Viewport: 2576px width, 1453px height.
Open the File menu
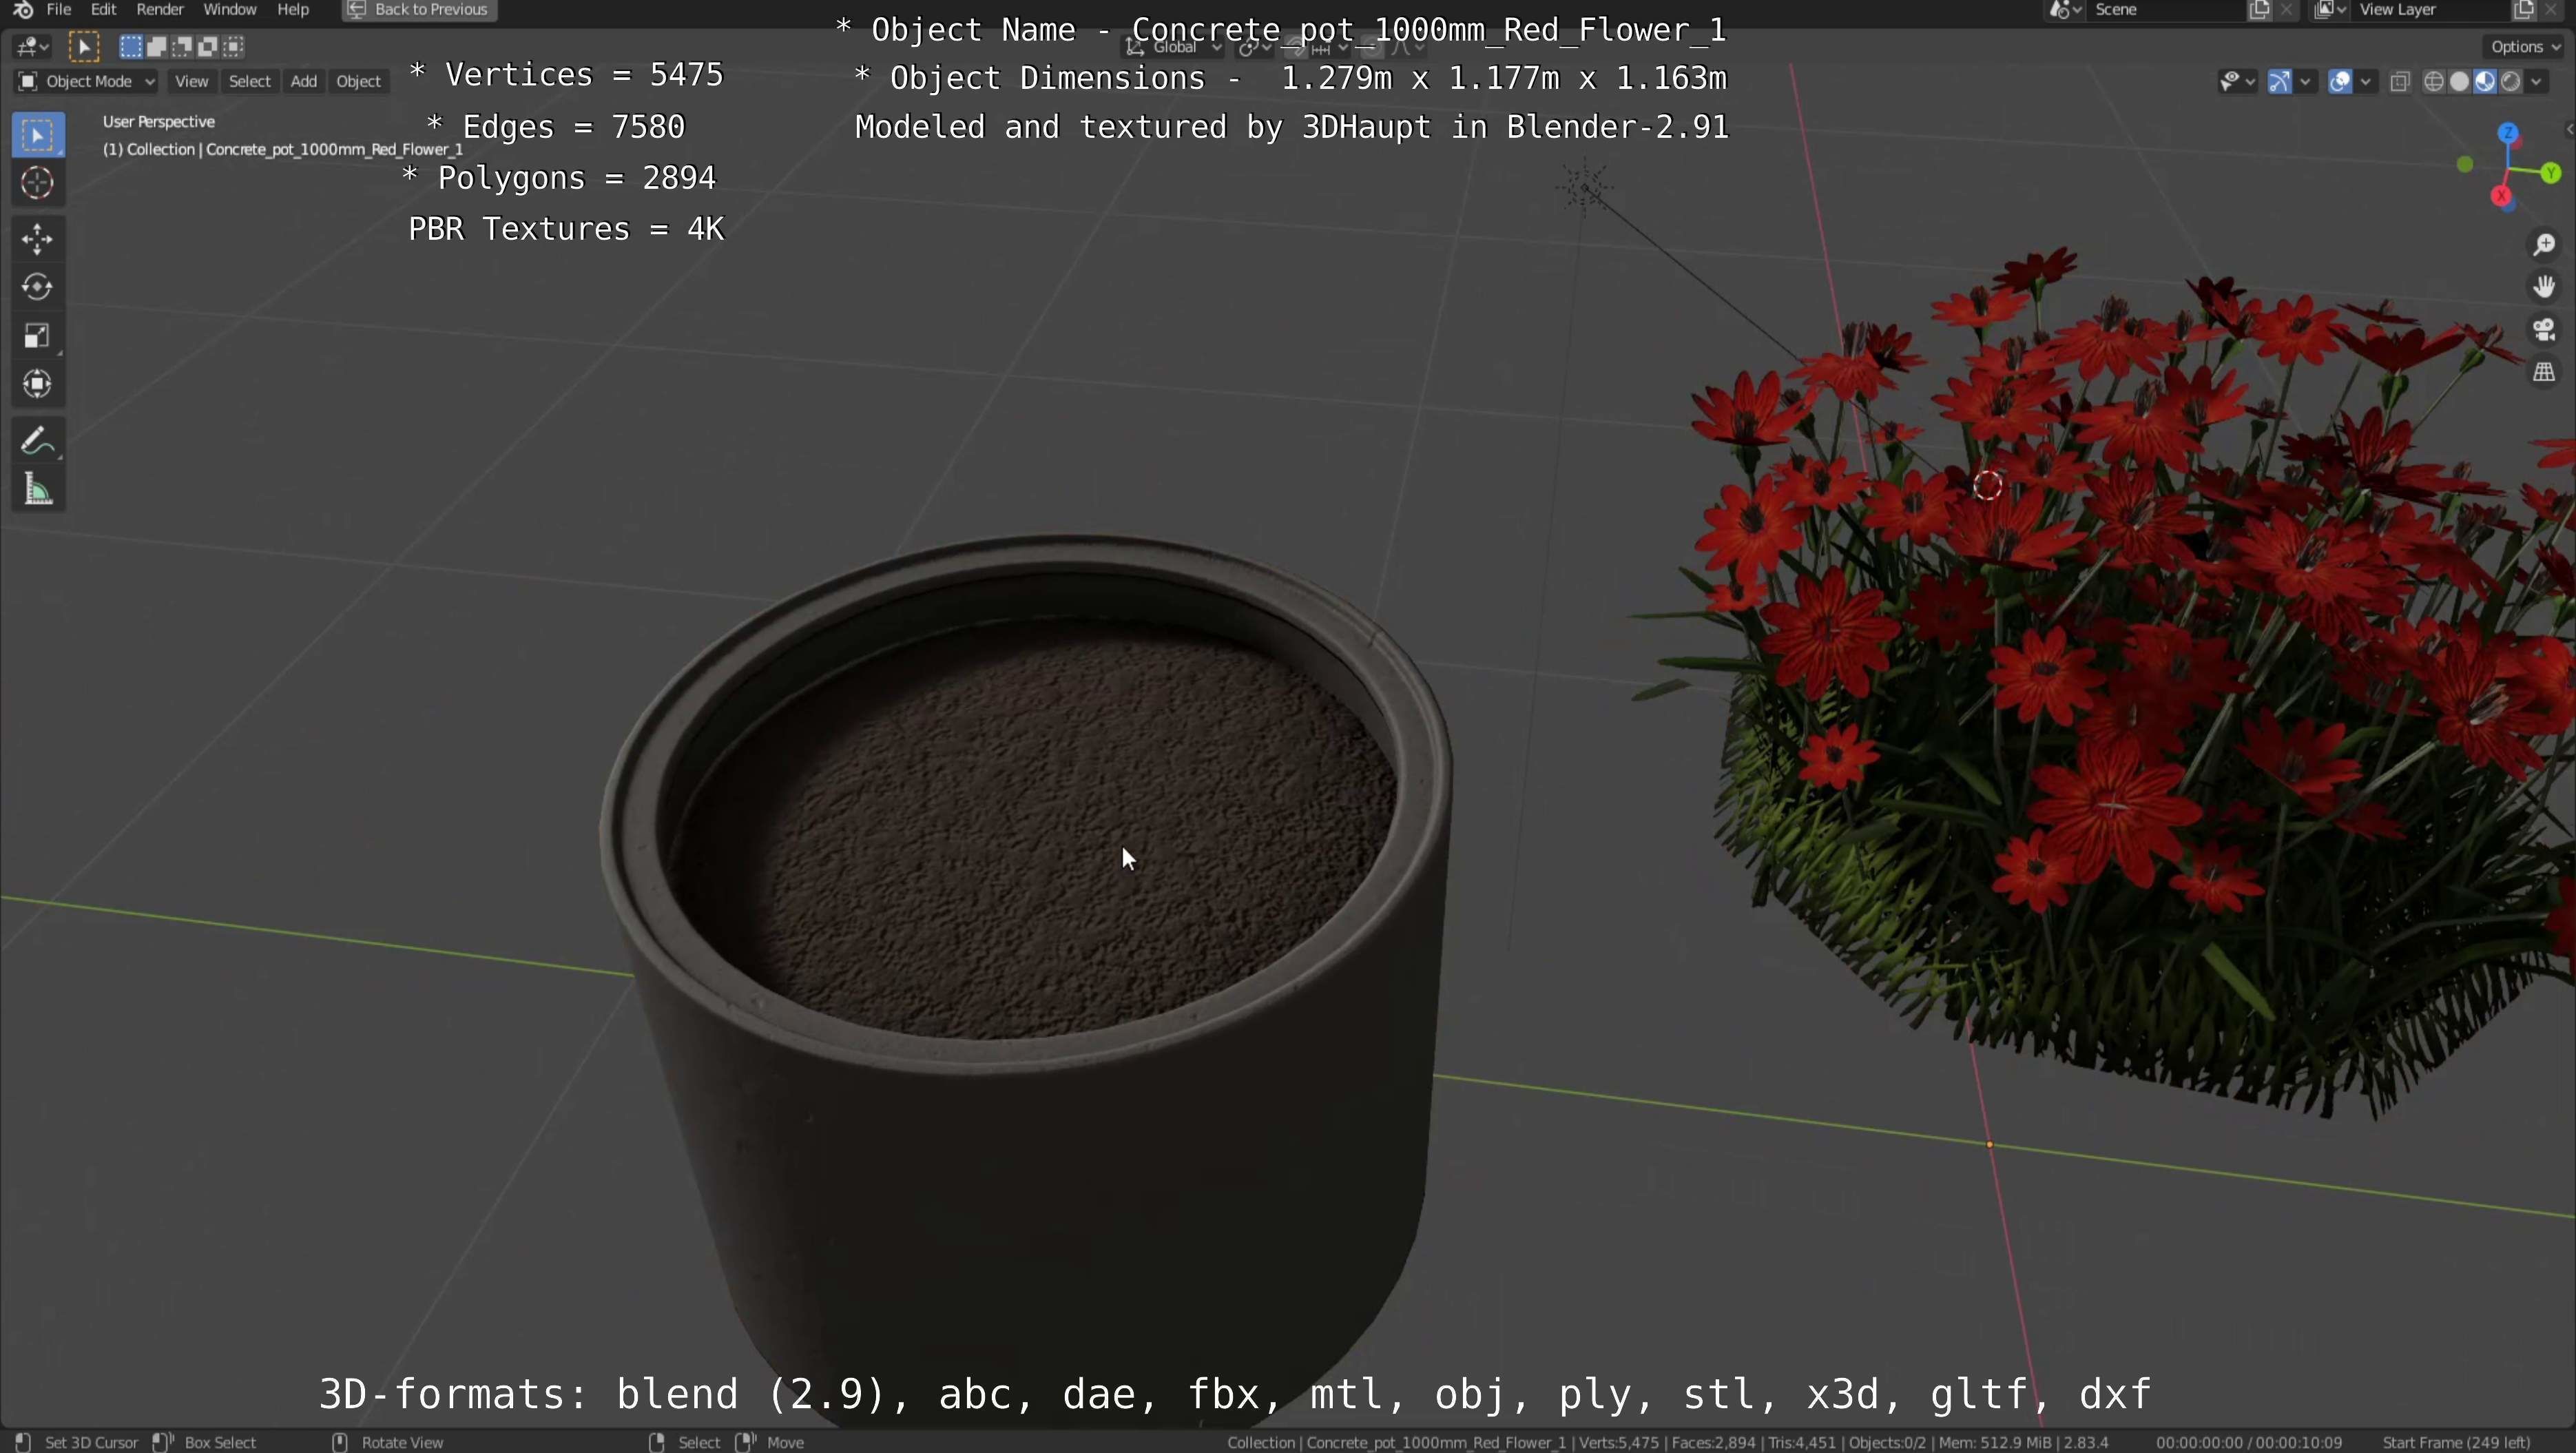pyautogui.click(x=59, y=10)
